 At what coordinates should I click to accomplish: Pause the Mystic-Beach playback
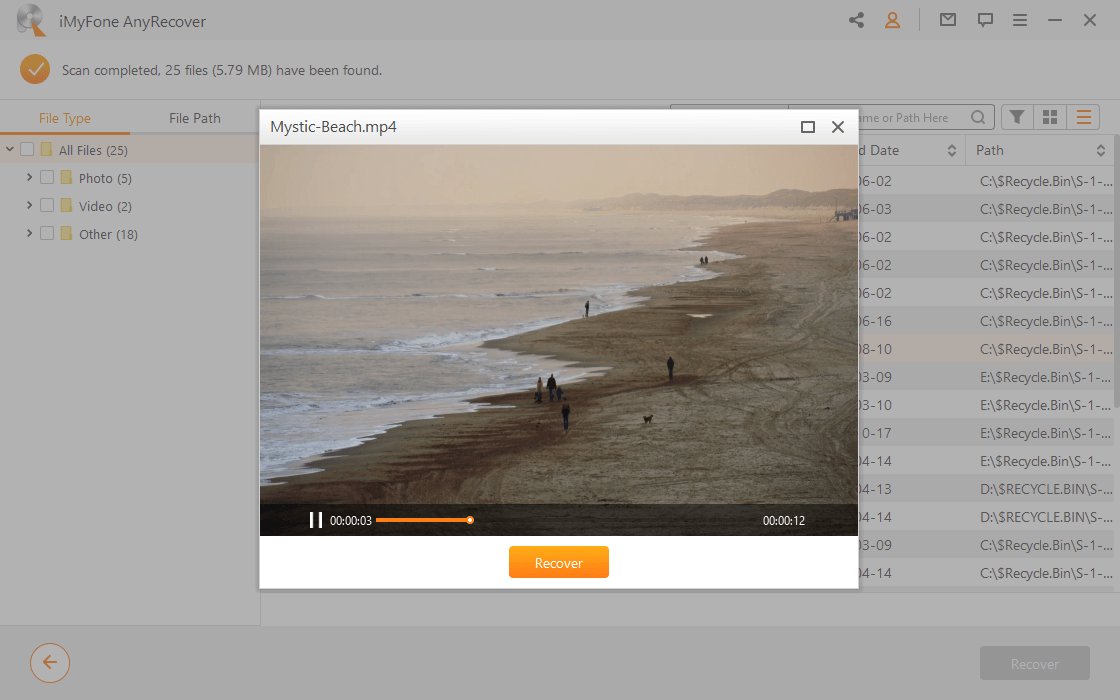pyautogui.click(x=316, y=520)
